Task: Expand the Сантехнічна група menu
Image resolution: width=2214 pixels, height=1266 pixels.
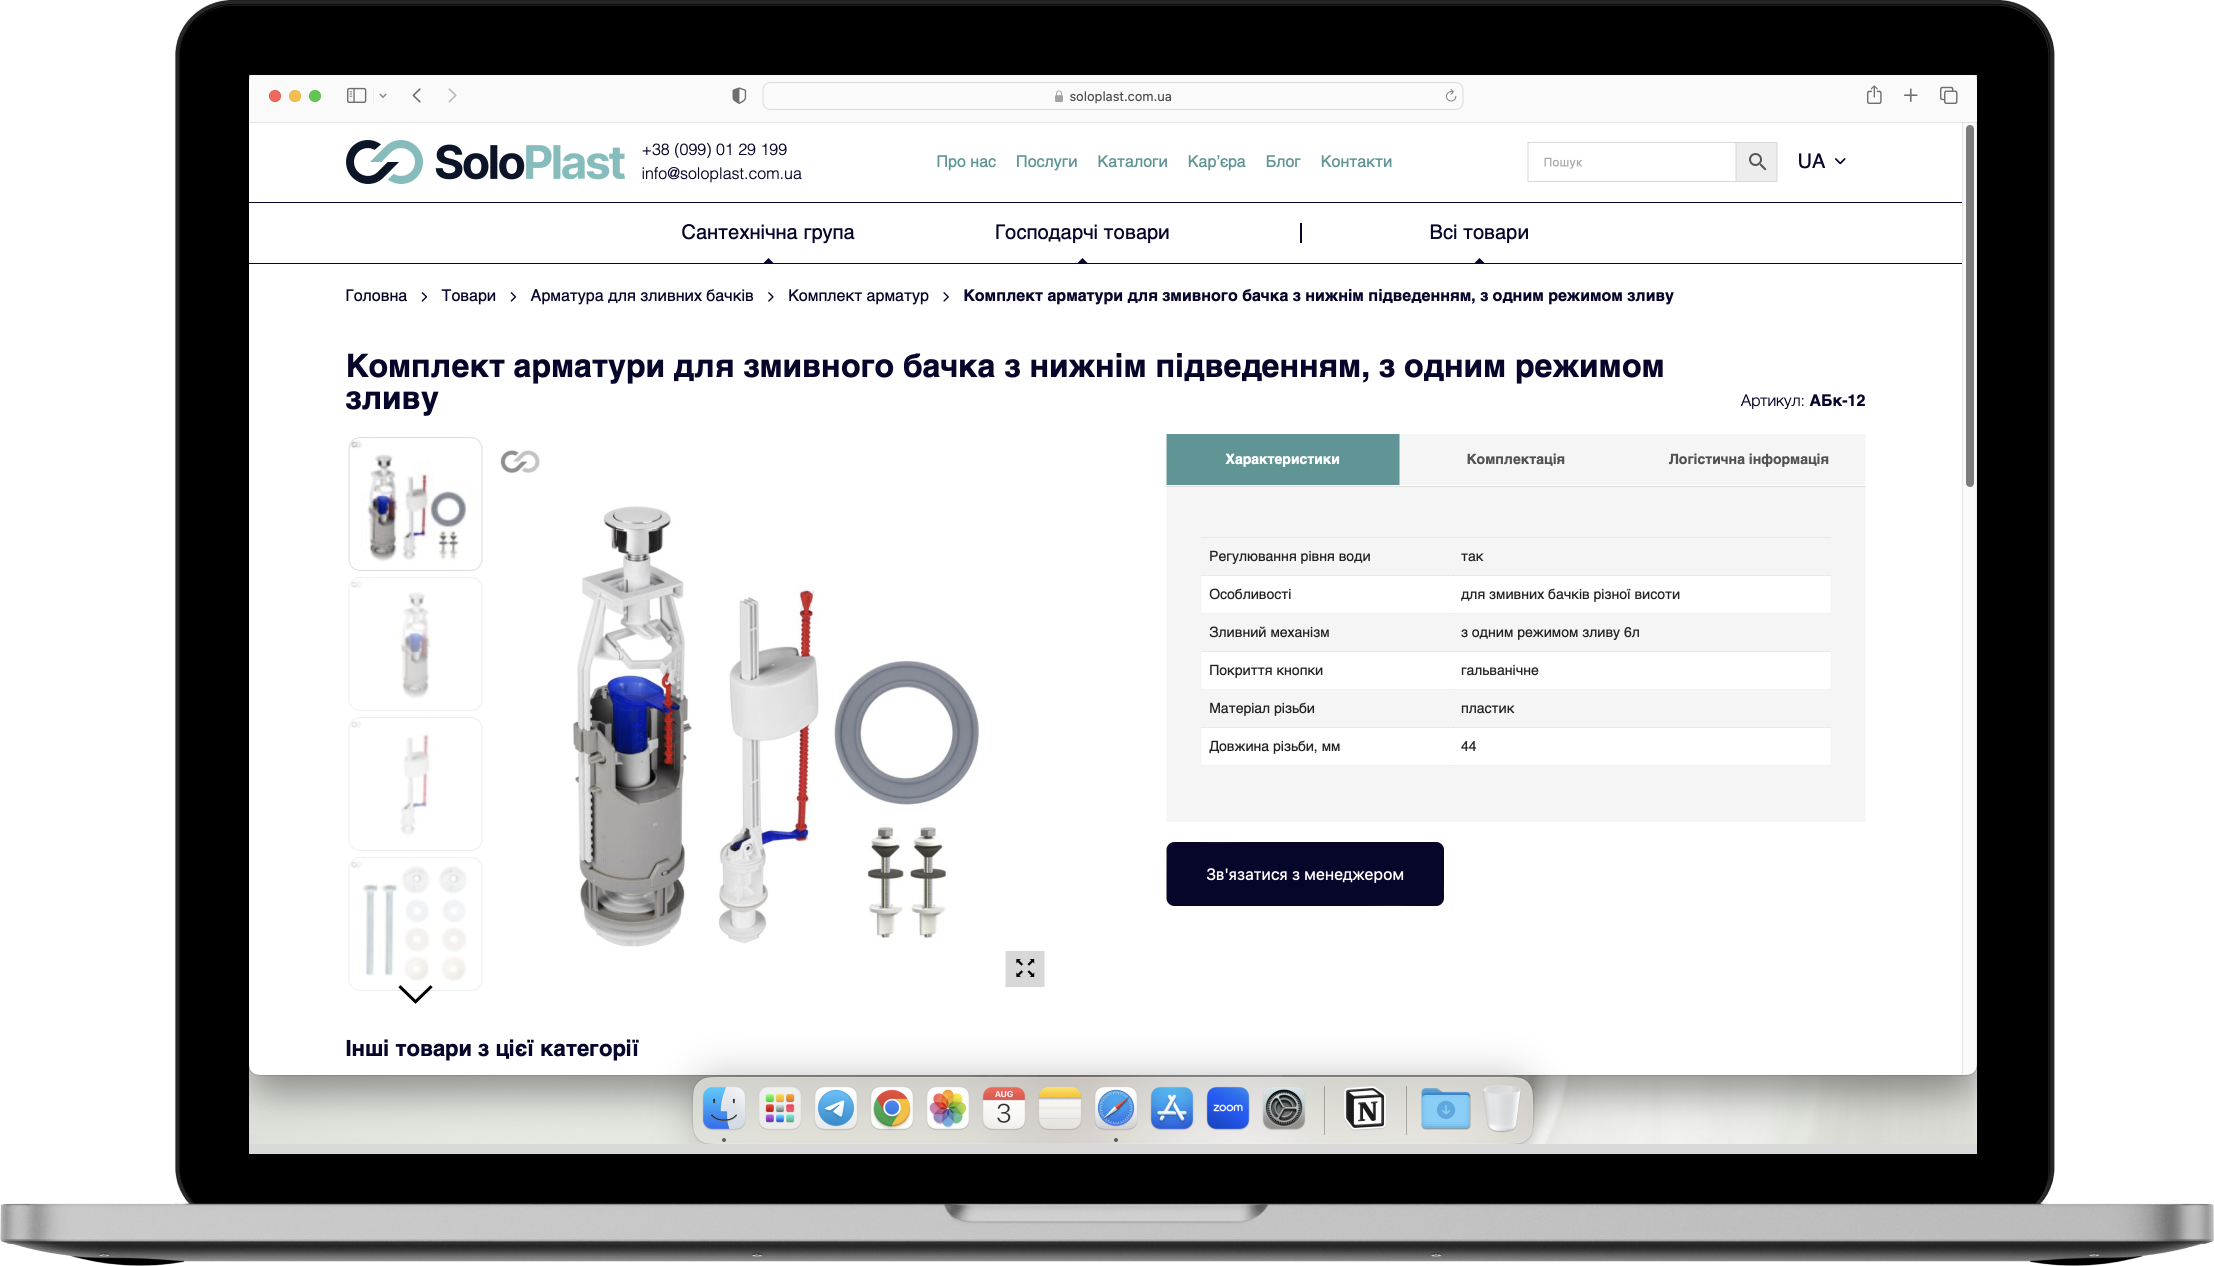Action: pyautogui.click(x=767, y=233)
